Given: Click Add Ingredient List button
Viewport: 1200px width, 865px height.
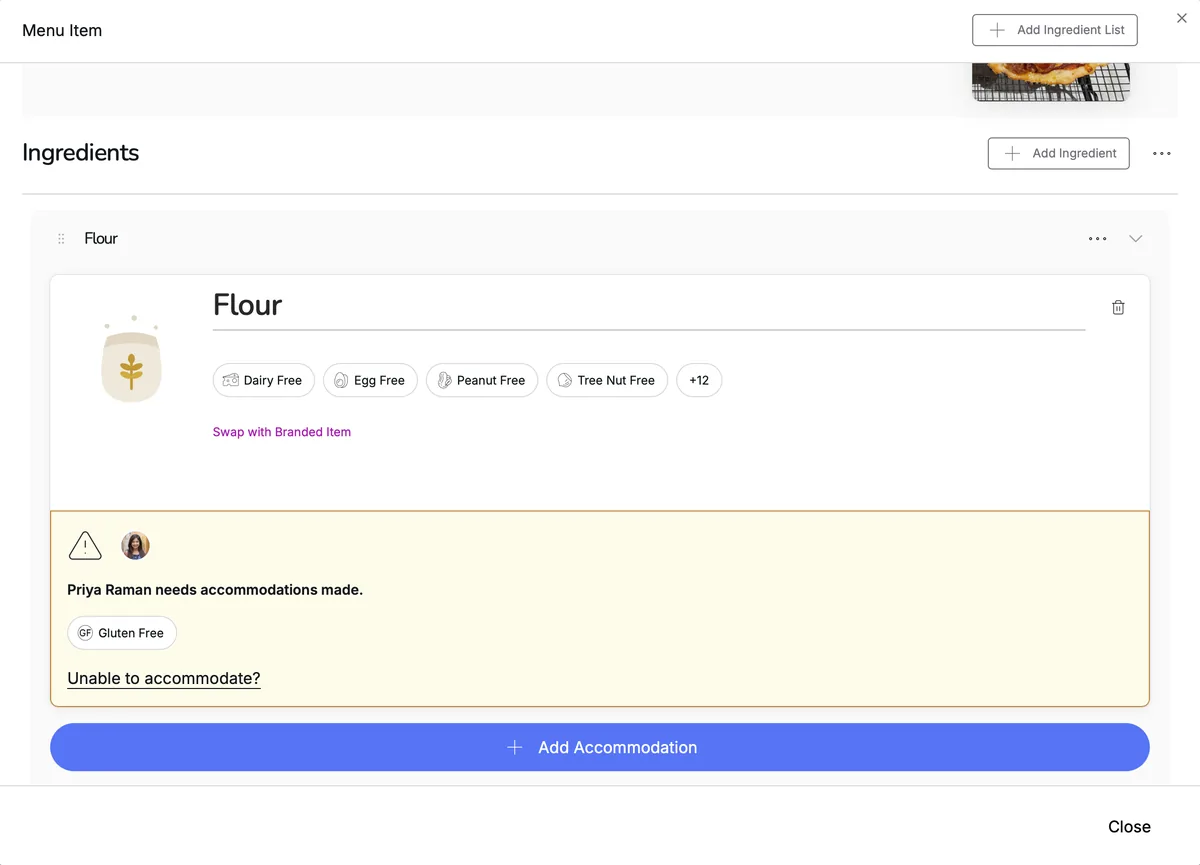Looking at the screenshot, I should tap(1055, 30).
